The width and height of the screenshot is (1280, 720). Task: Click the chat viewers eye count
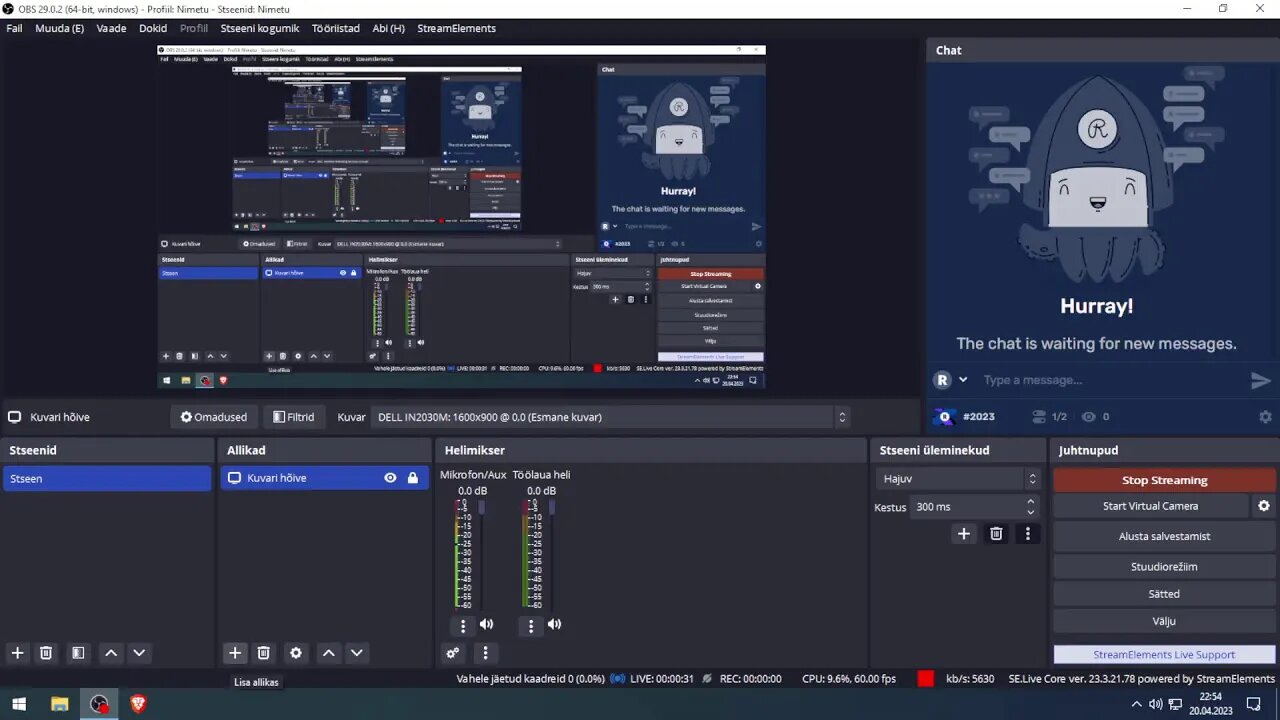coord(1095,417)
